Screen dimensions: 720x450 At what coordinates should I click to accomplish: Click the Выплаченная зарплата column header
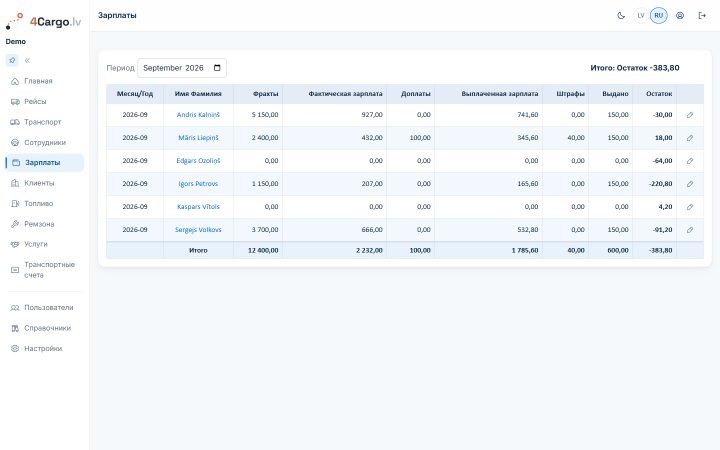[x=489, y=94]
